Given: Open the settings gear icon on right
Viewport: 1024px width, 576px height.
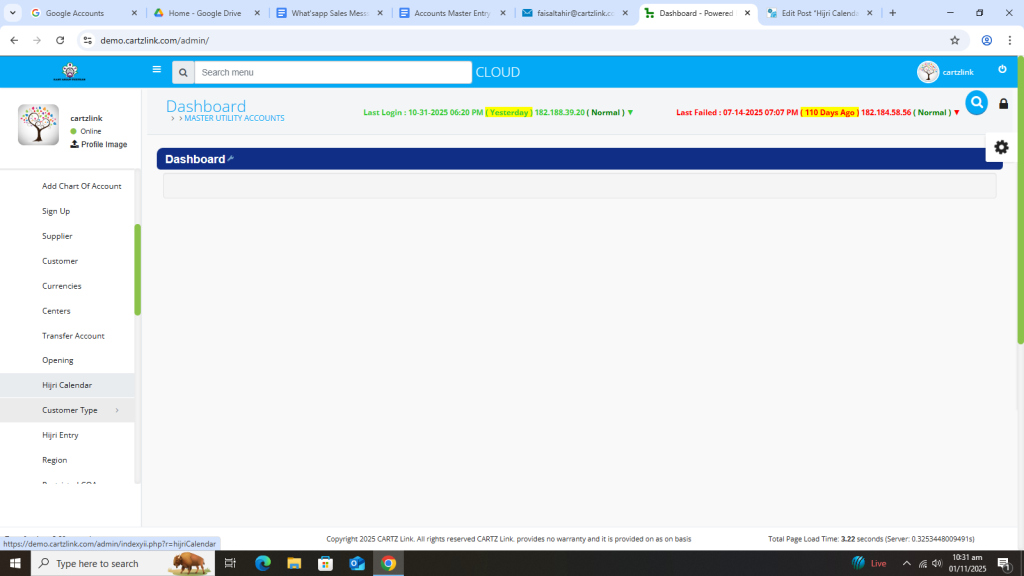Looking at the screenshot, I should 1001,147.
